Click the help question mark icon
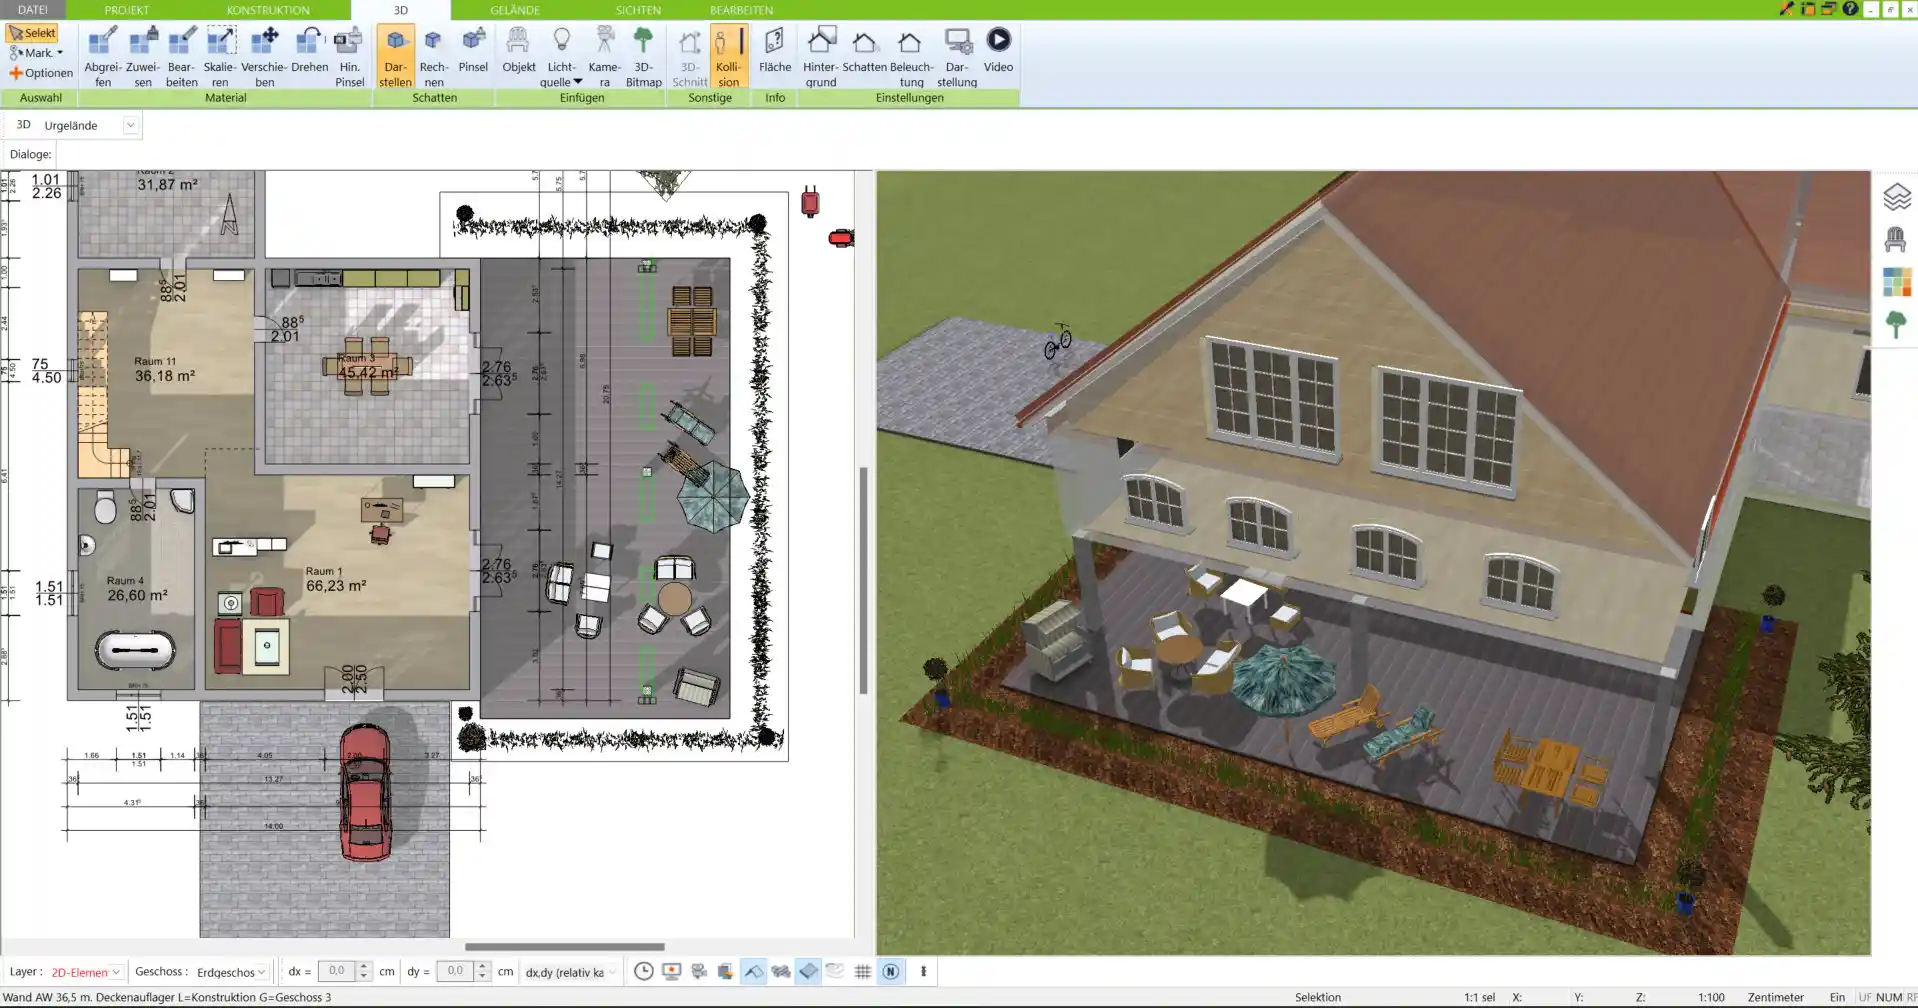The image size is (1918, 1008). (x=1850, y=9)
